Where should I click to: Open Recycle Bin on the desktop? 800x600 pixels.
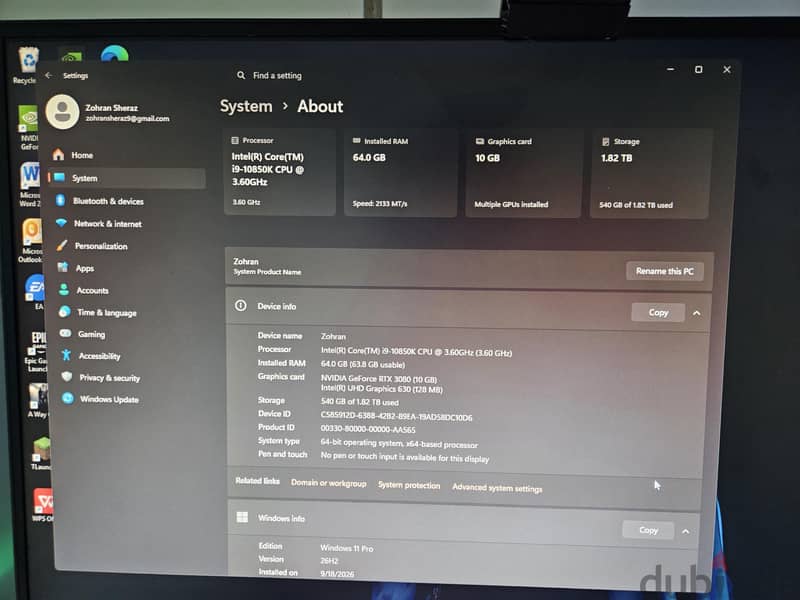point(27,65)
